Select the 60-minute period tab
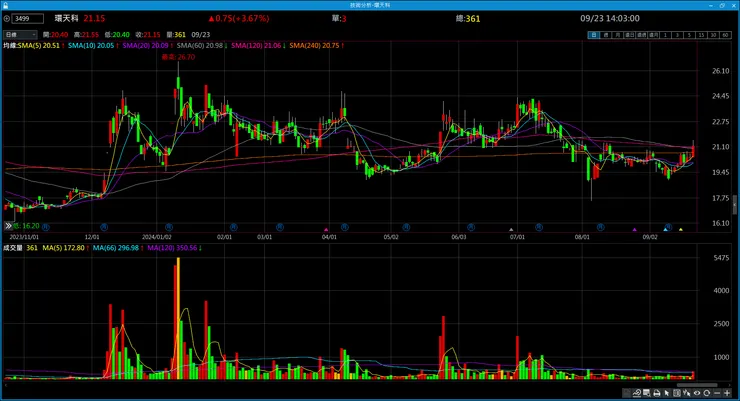Screen dimensions: 740x401 [725, 35]
